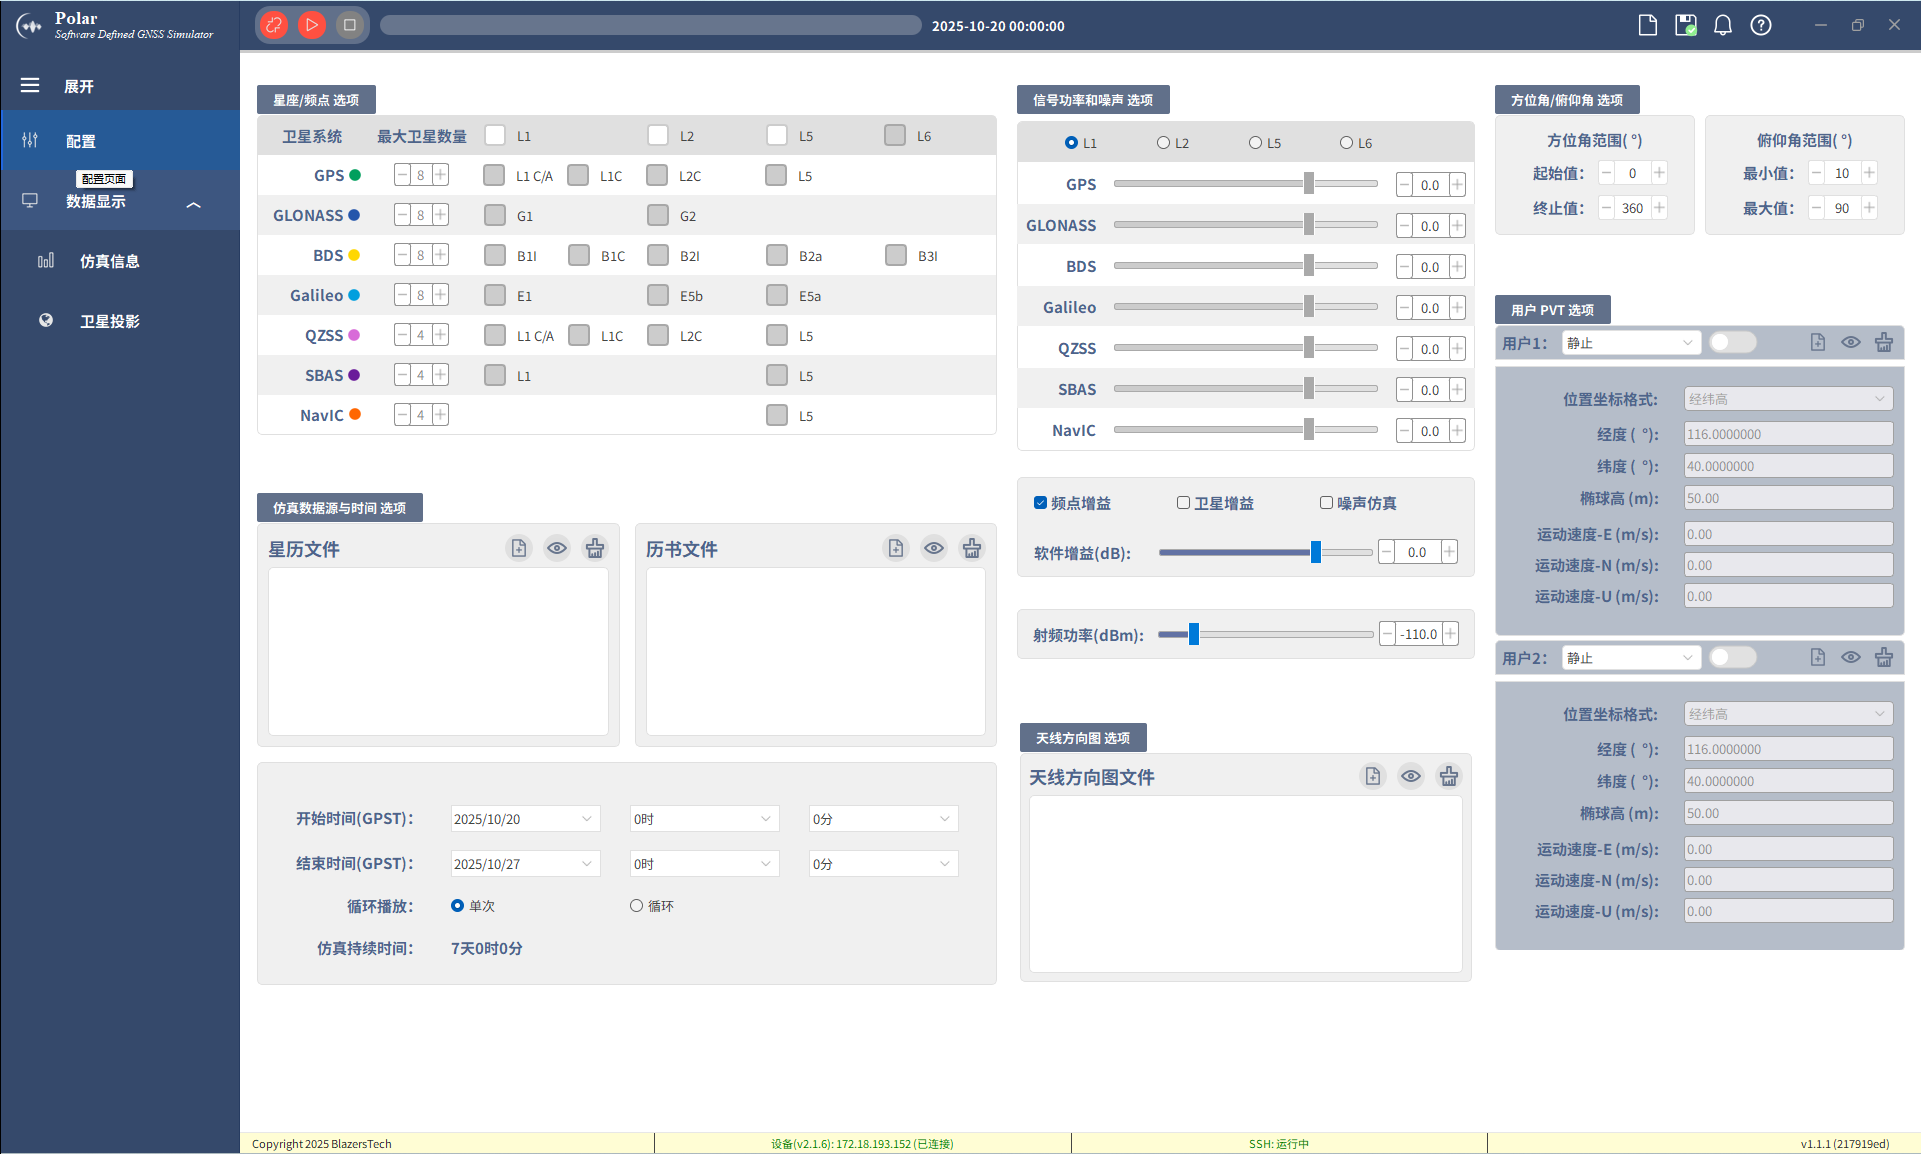Import file icon in 天线方向图文件 panel

click(1373, 776)
